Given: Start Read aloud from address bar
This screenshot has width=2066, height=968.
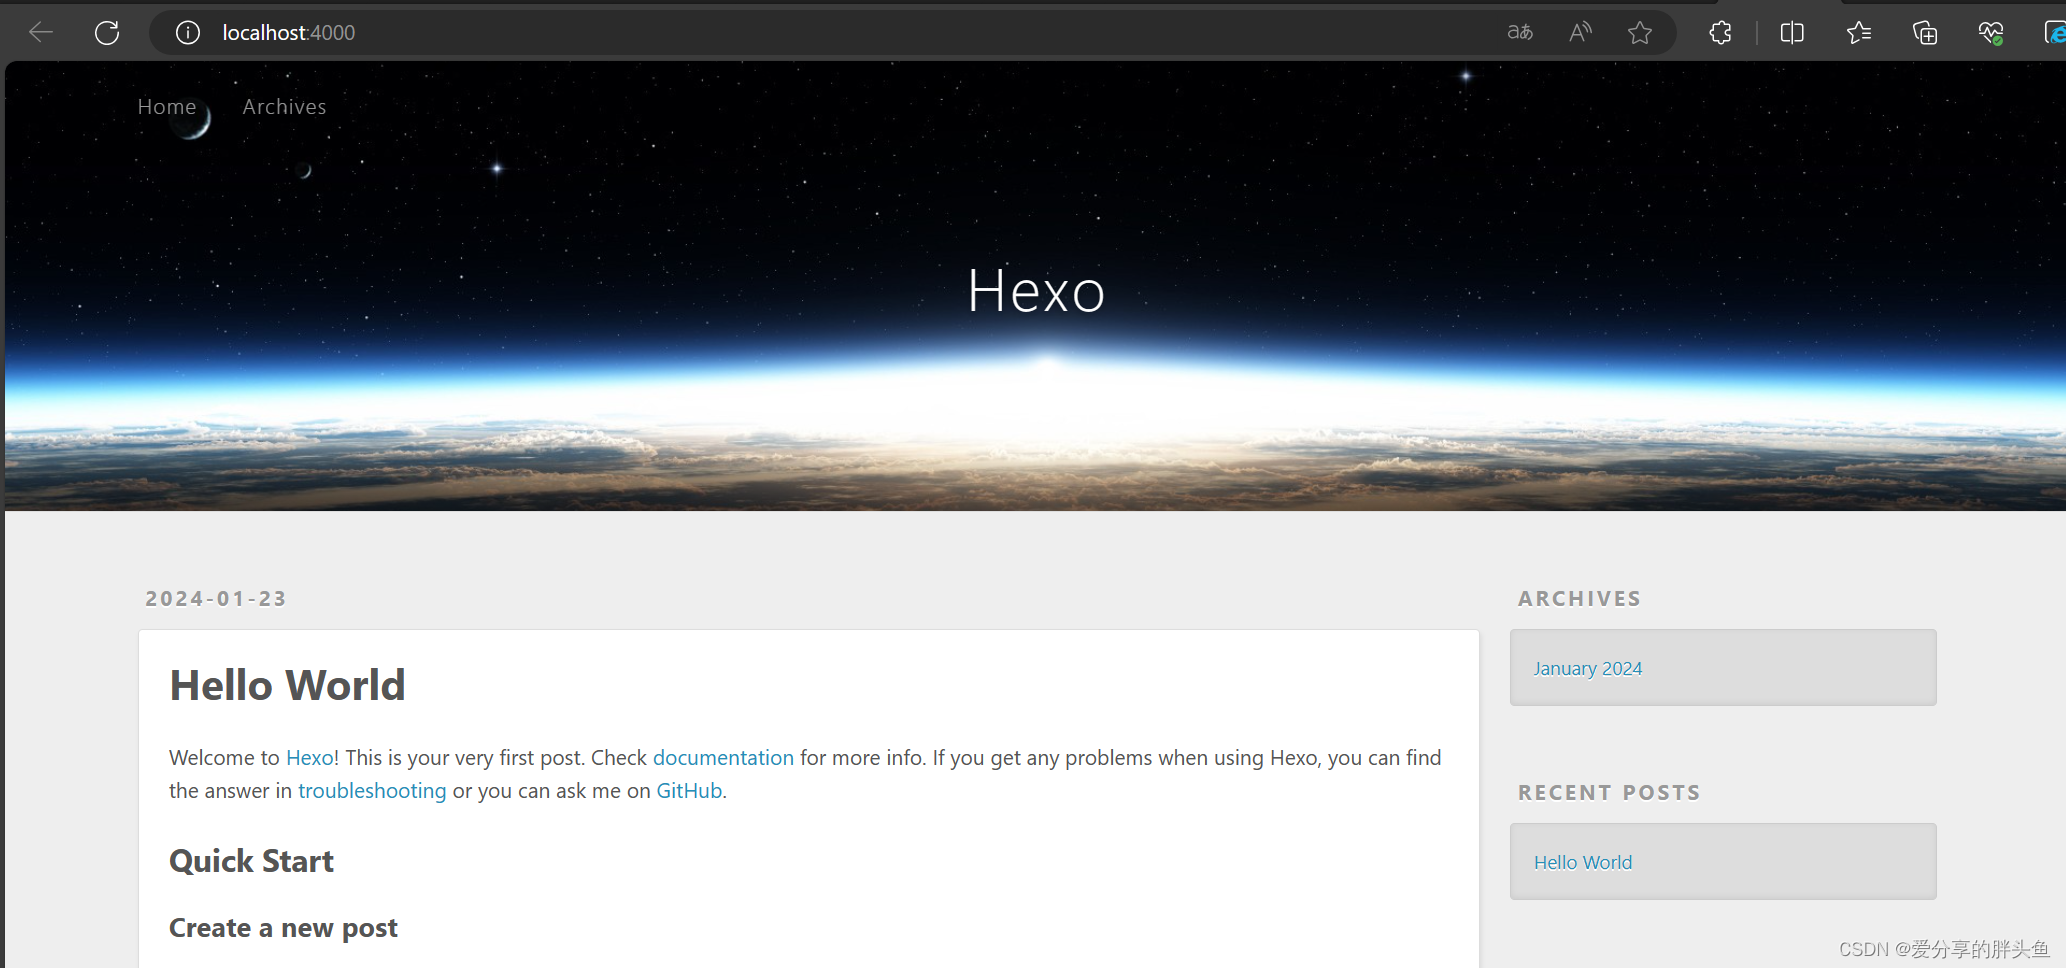Looking at the screenshot, I should click(x=1580, y=33).
